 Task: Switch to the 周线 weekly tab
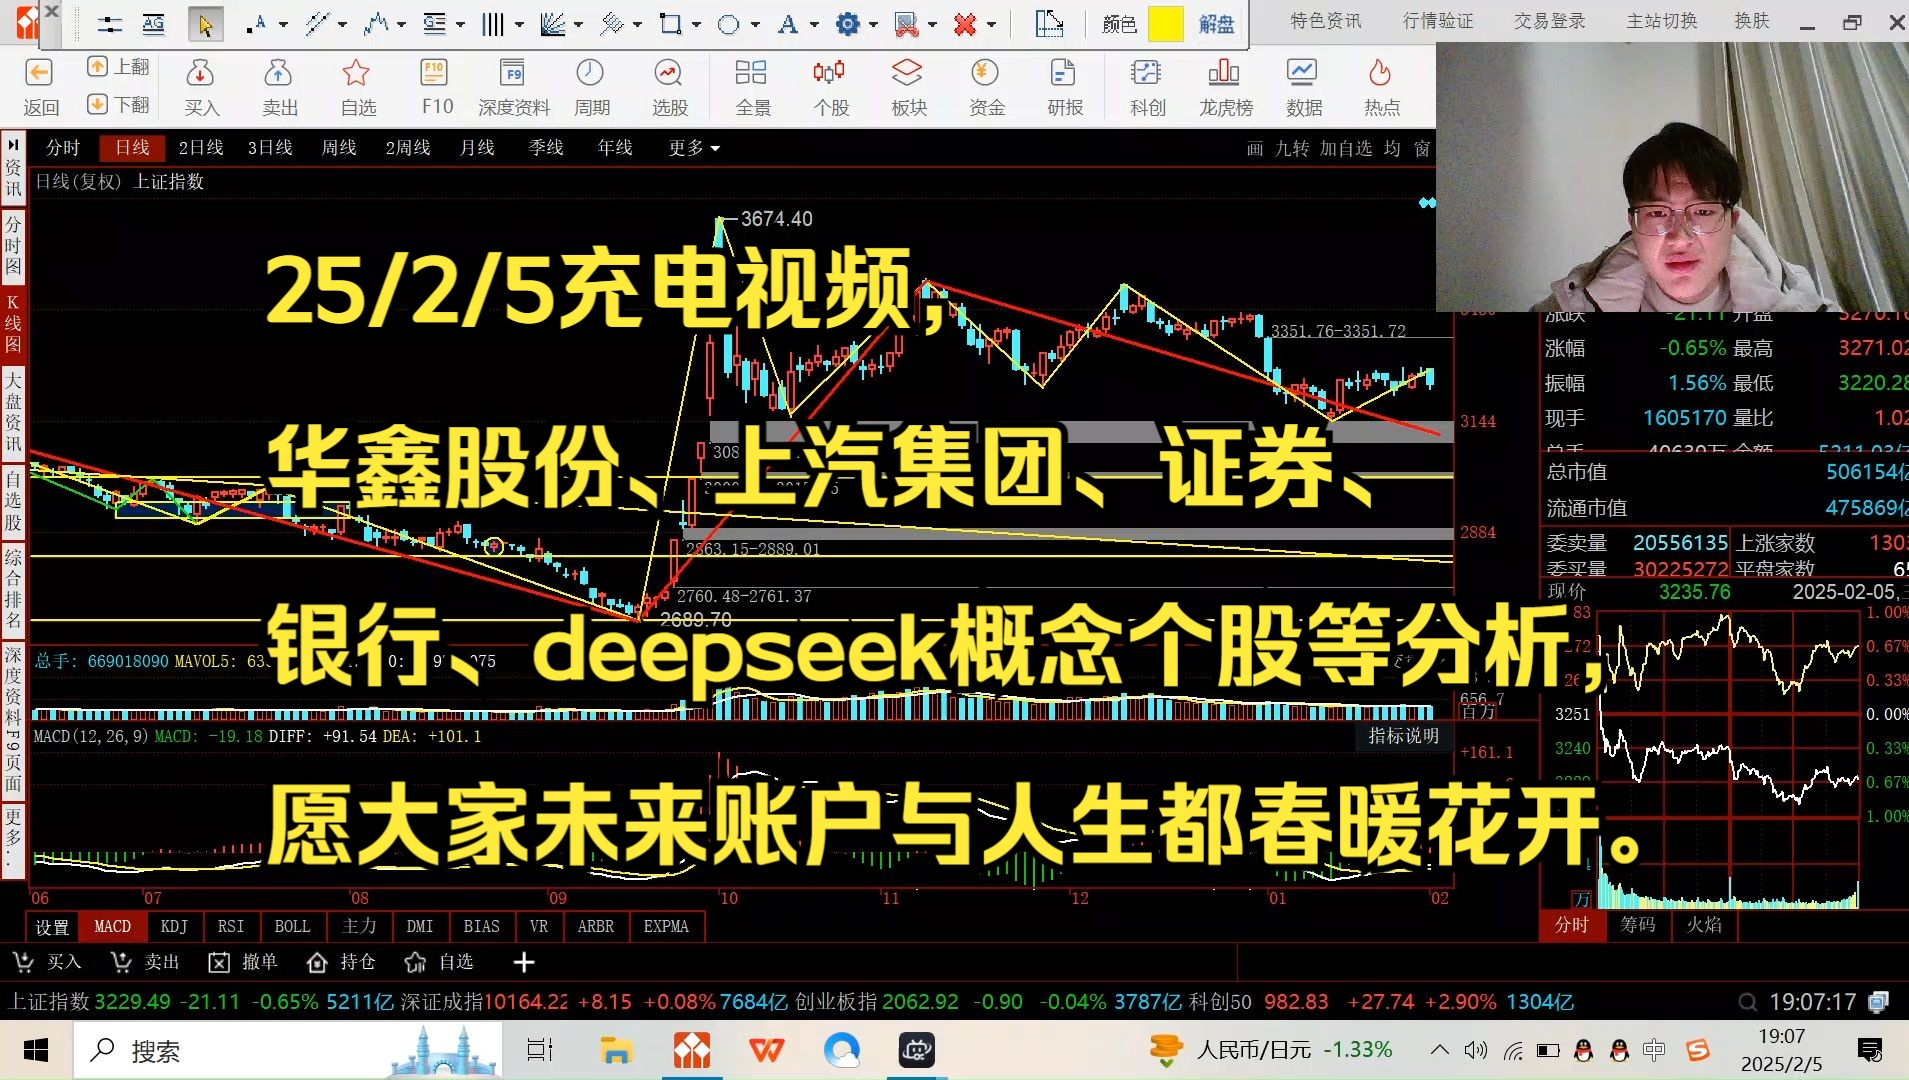point(338,148)
